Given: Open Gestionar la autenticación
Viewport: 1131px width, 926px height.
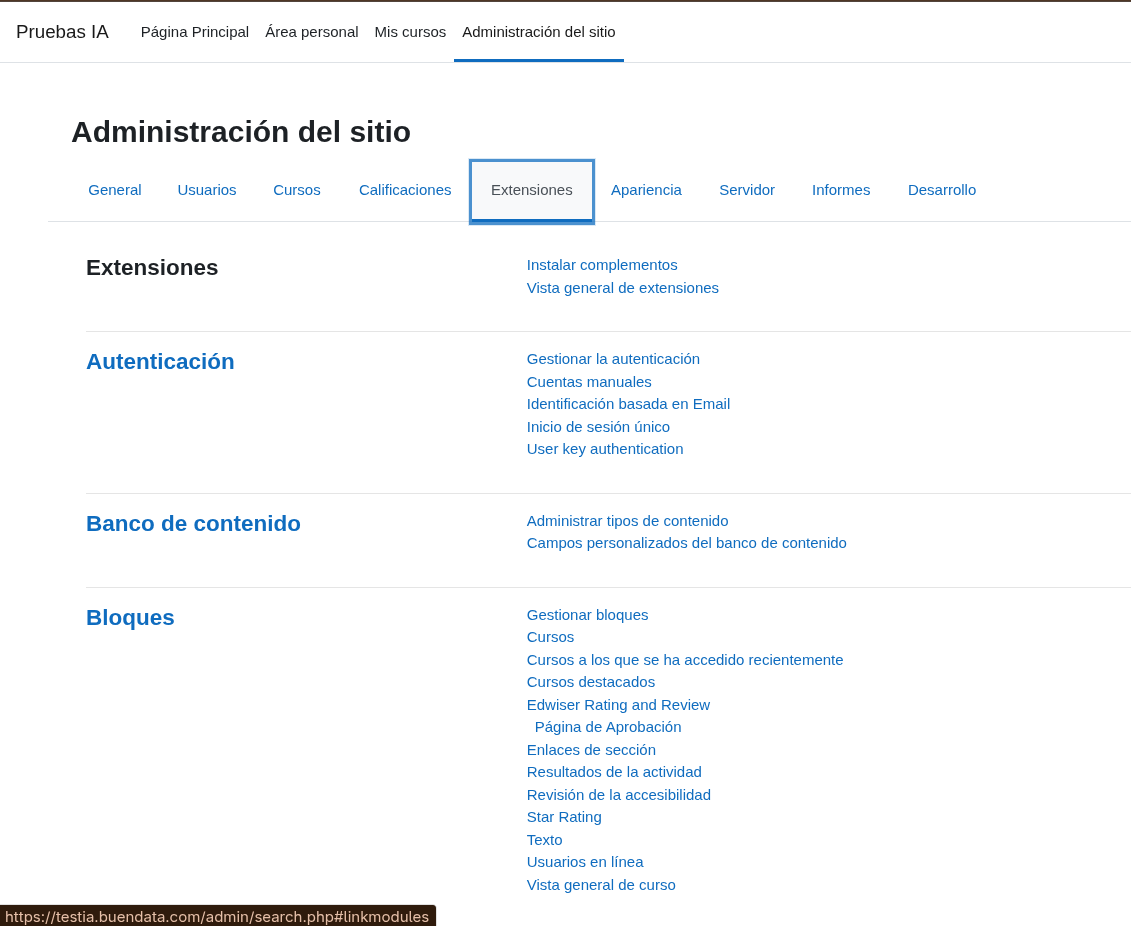Looking at the screenshot, I should (x=613, y=358).
